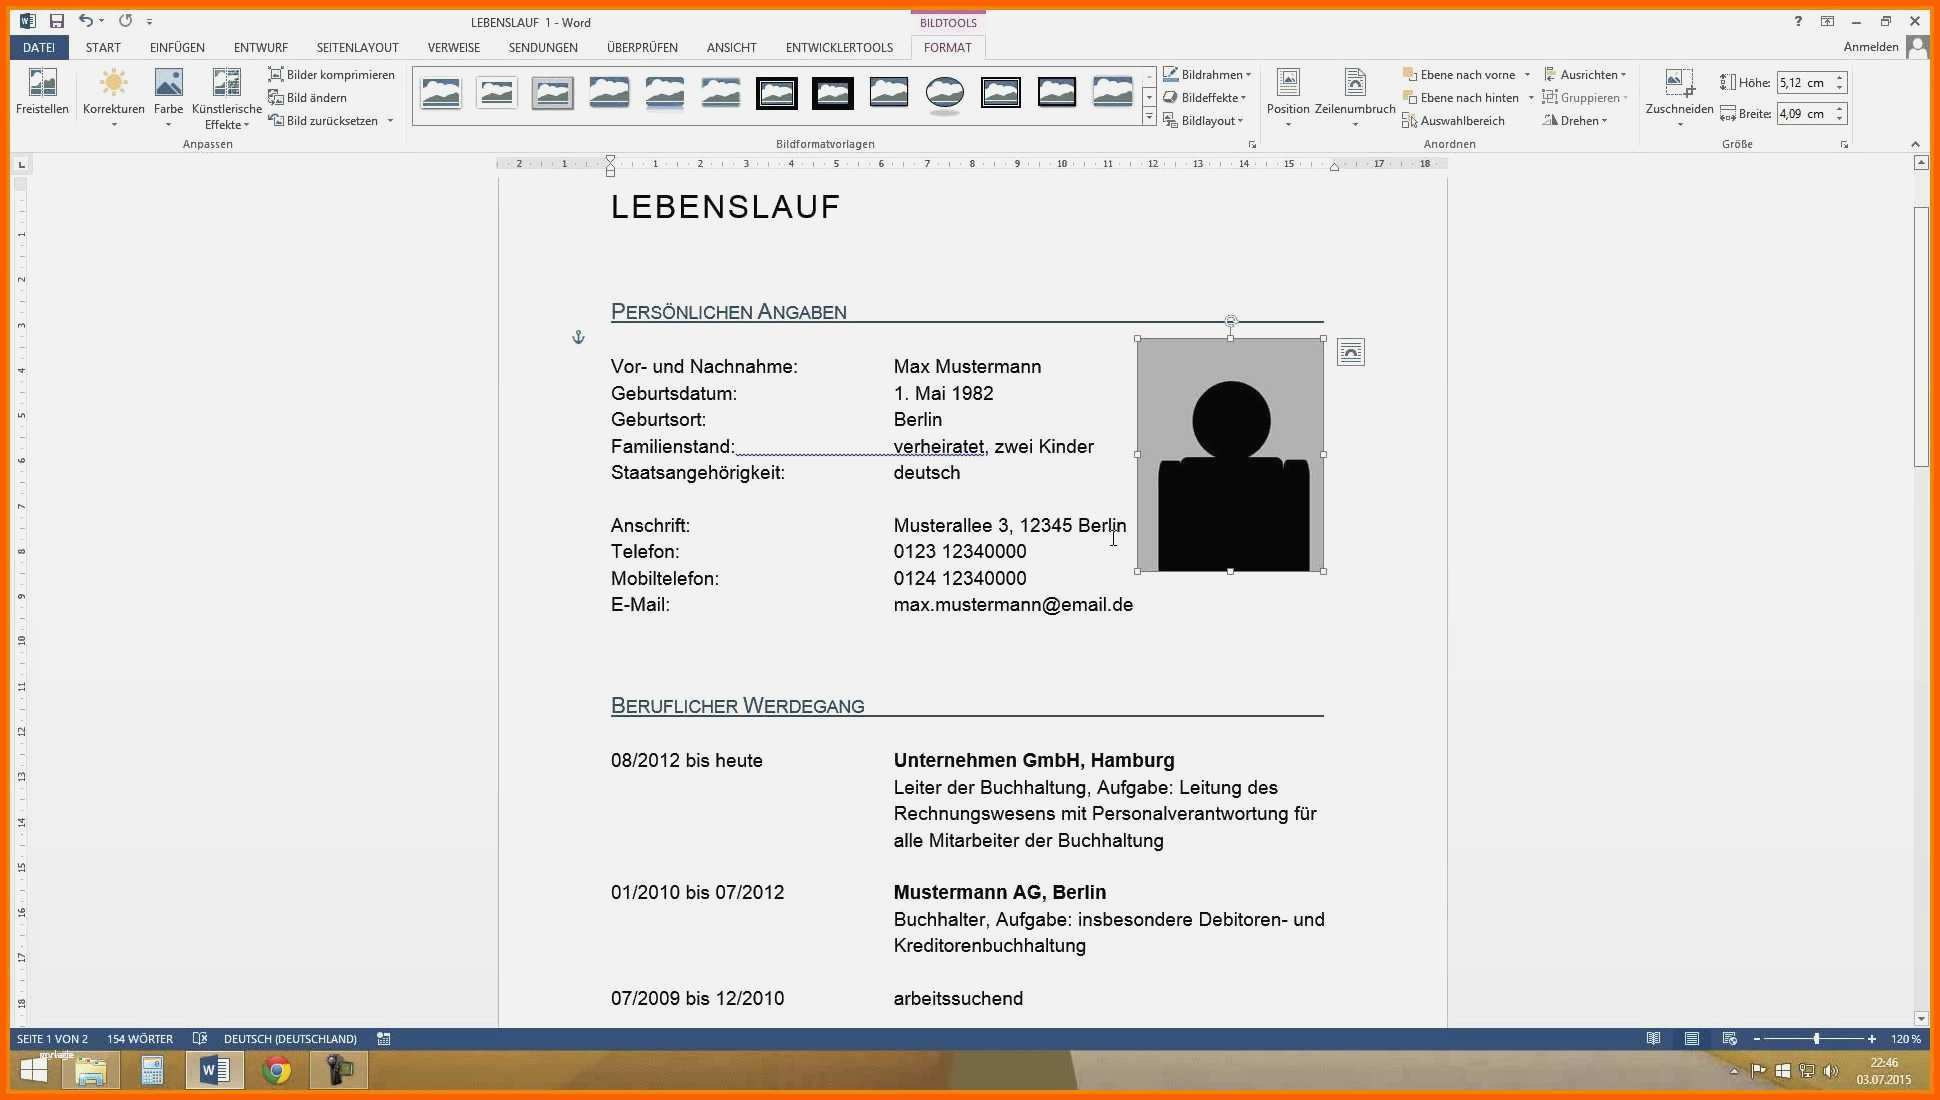Image resolution: width=1940 pixels, height=1100 pixels.
Task: Click Bild zurücksetzen
Action: (323, 121)
